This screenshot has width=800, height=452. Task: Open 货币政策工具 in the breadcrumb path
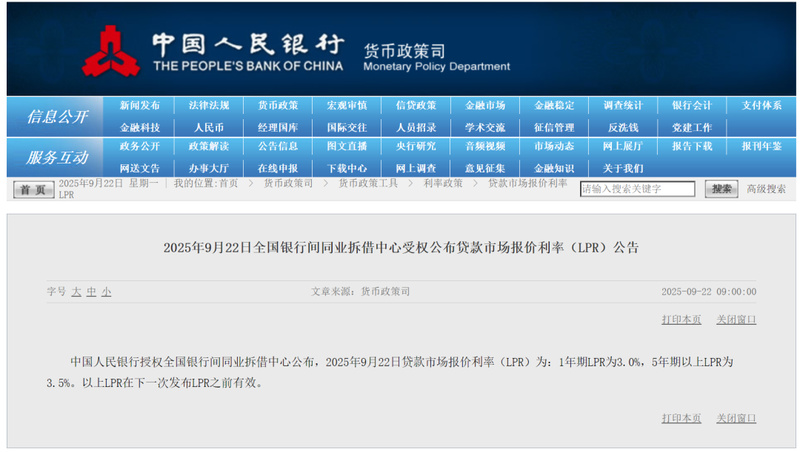coord(368,183)
